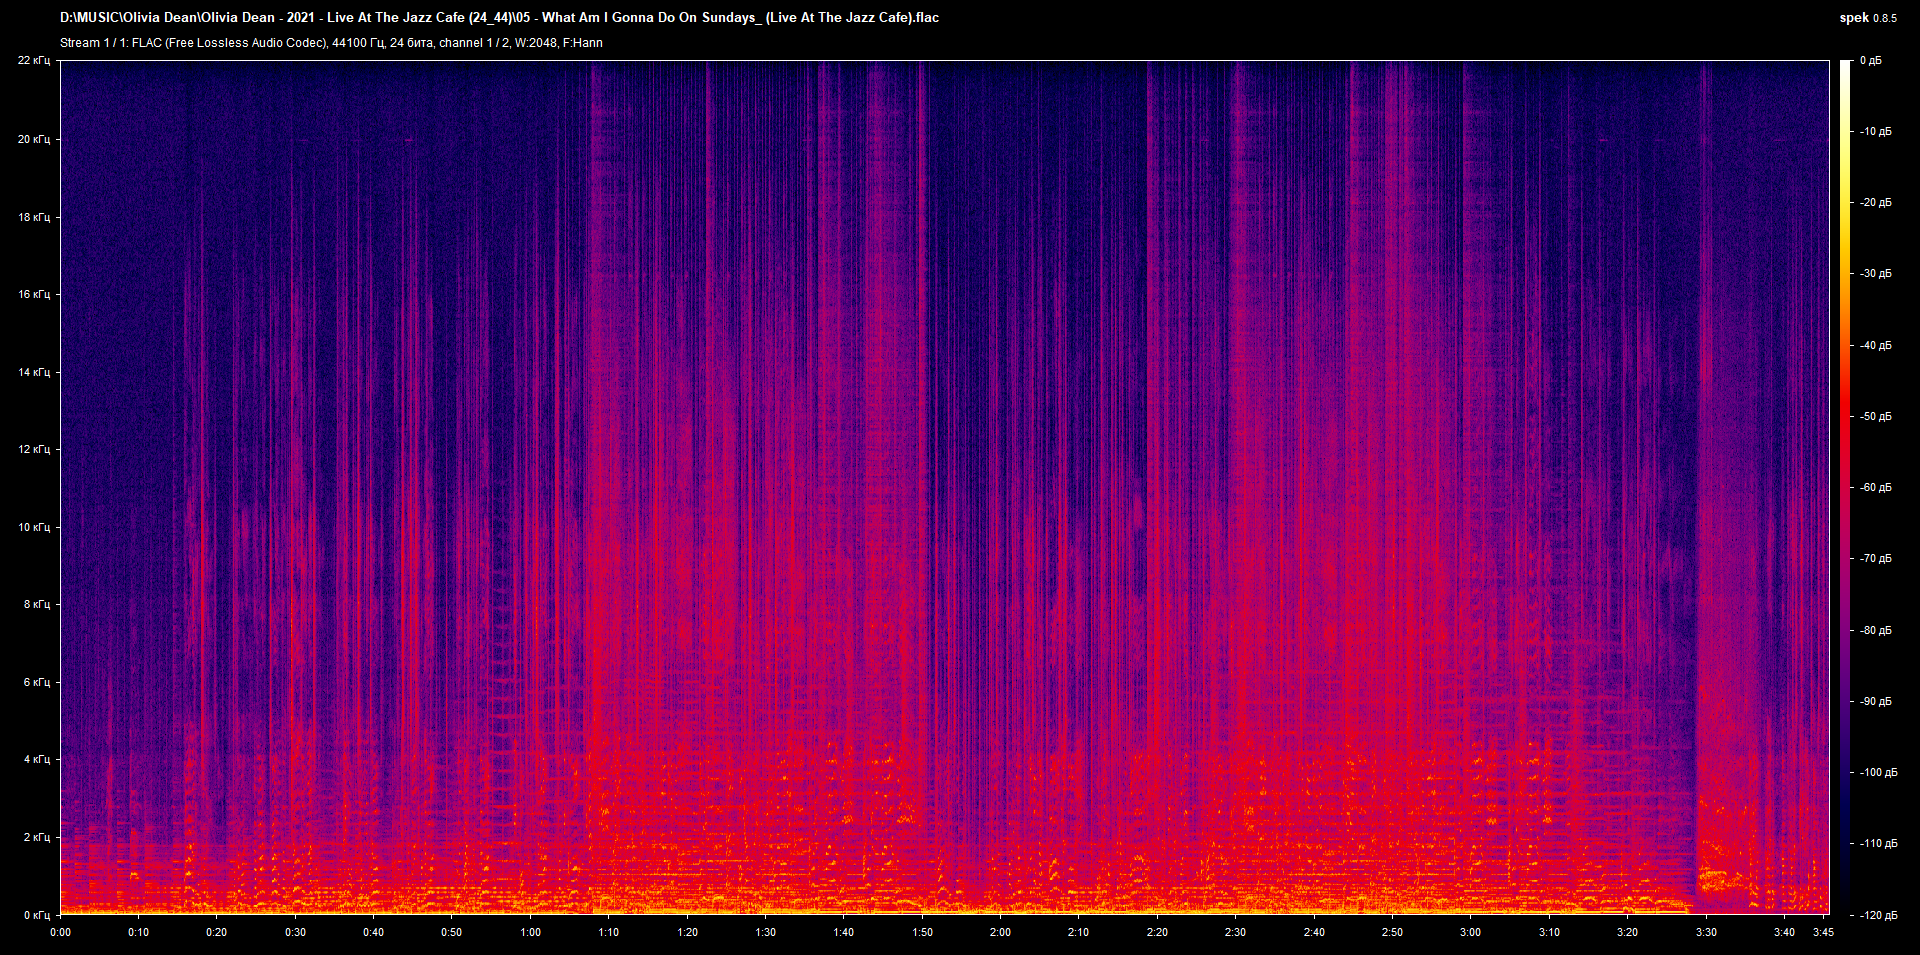Click the 3:00 time axis label

tap(1470, 932)
